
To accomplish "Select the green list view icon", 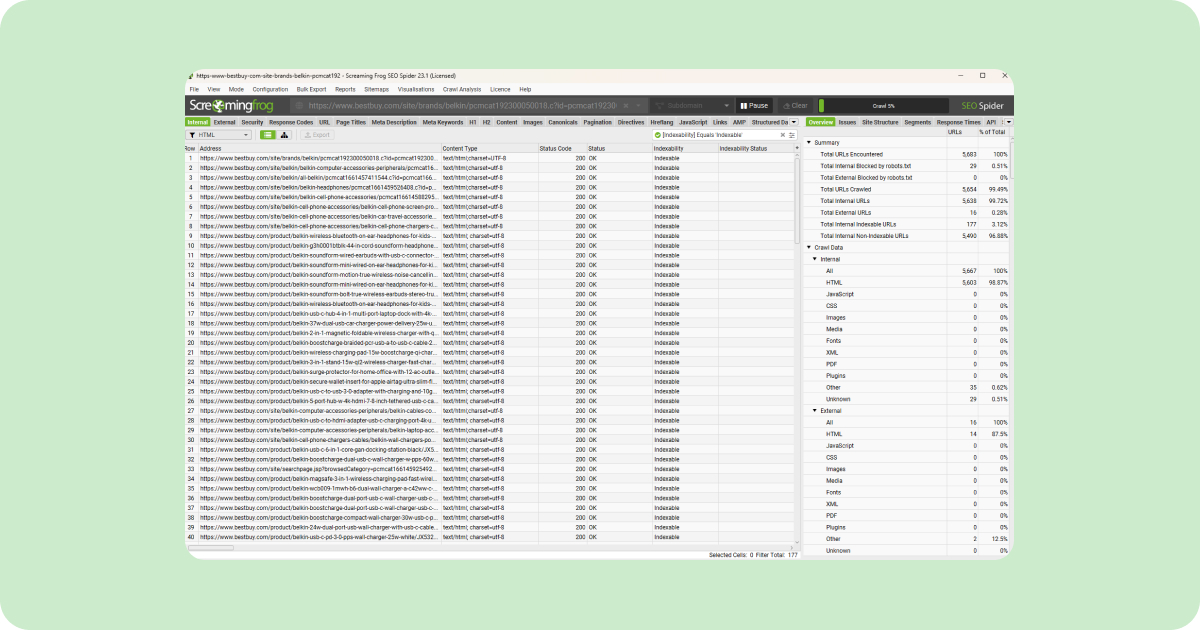I will (x=266, y=135).
